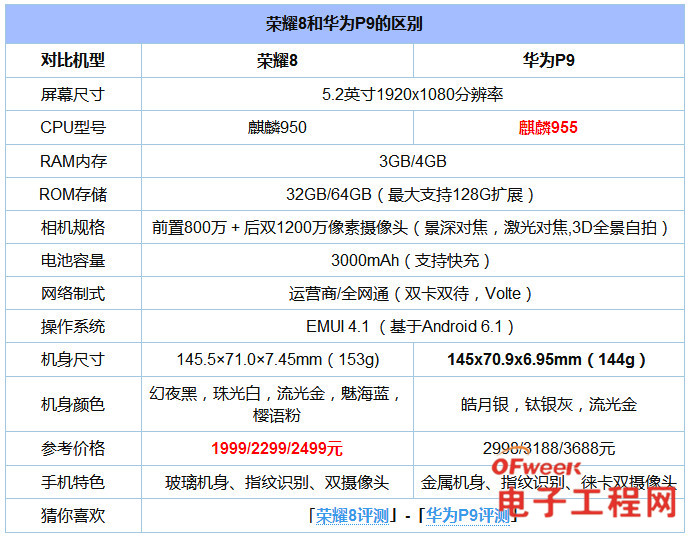Image resolution: width=689 pixels, height=536 pixels.
Task: Click the 电池容量 row label
Action: pyautogui.click(x=73, y=261)
